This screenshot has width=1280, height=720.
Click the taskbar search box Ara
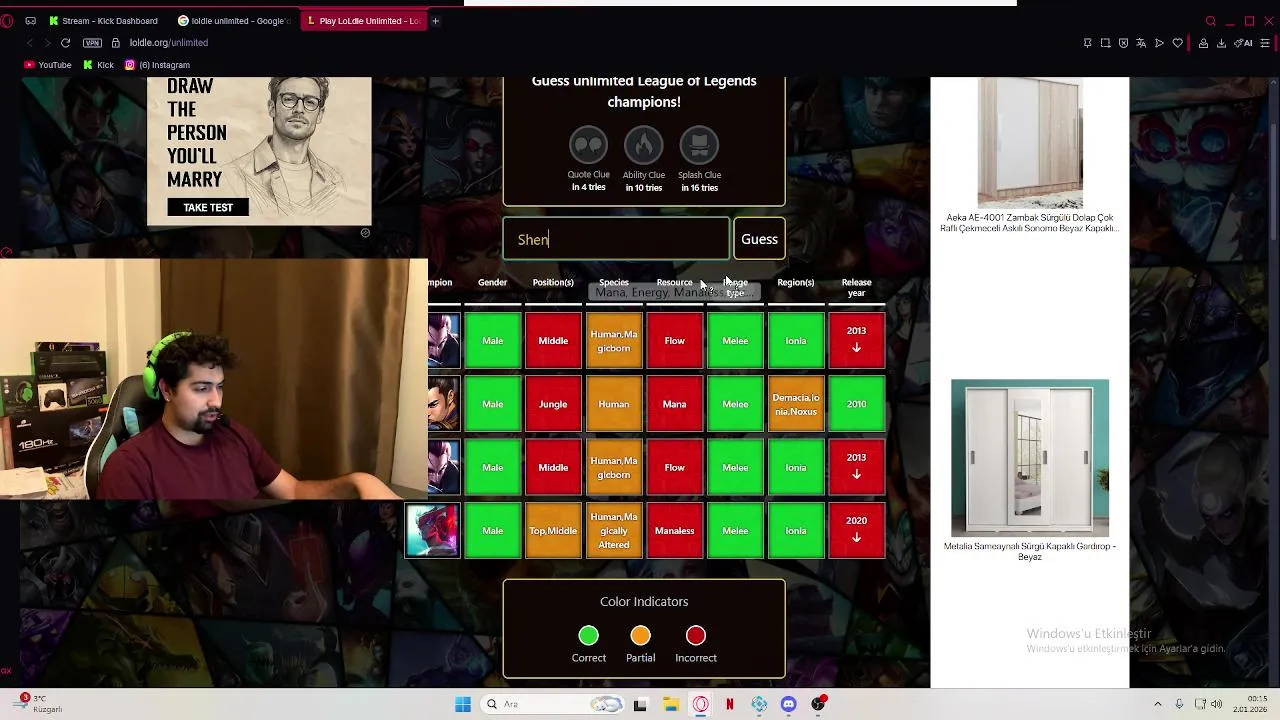552,705
